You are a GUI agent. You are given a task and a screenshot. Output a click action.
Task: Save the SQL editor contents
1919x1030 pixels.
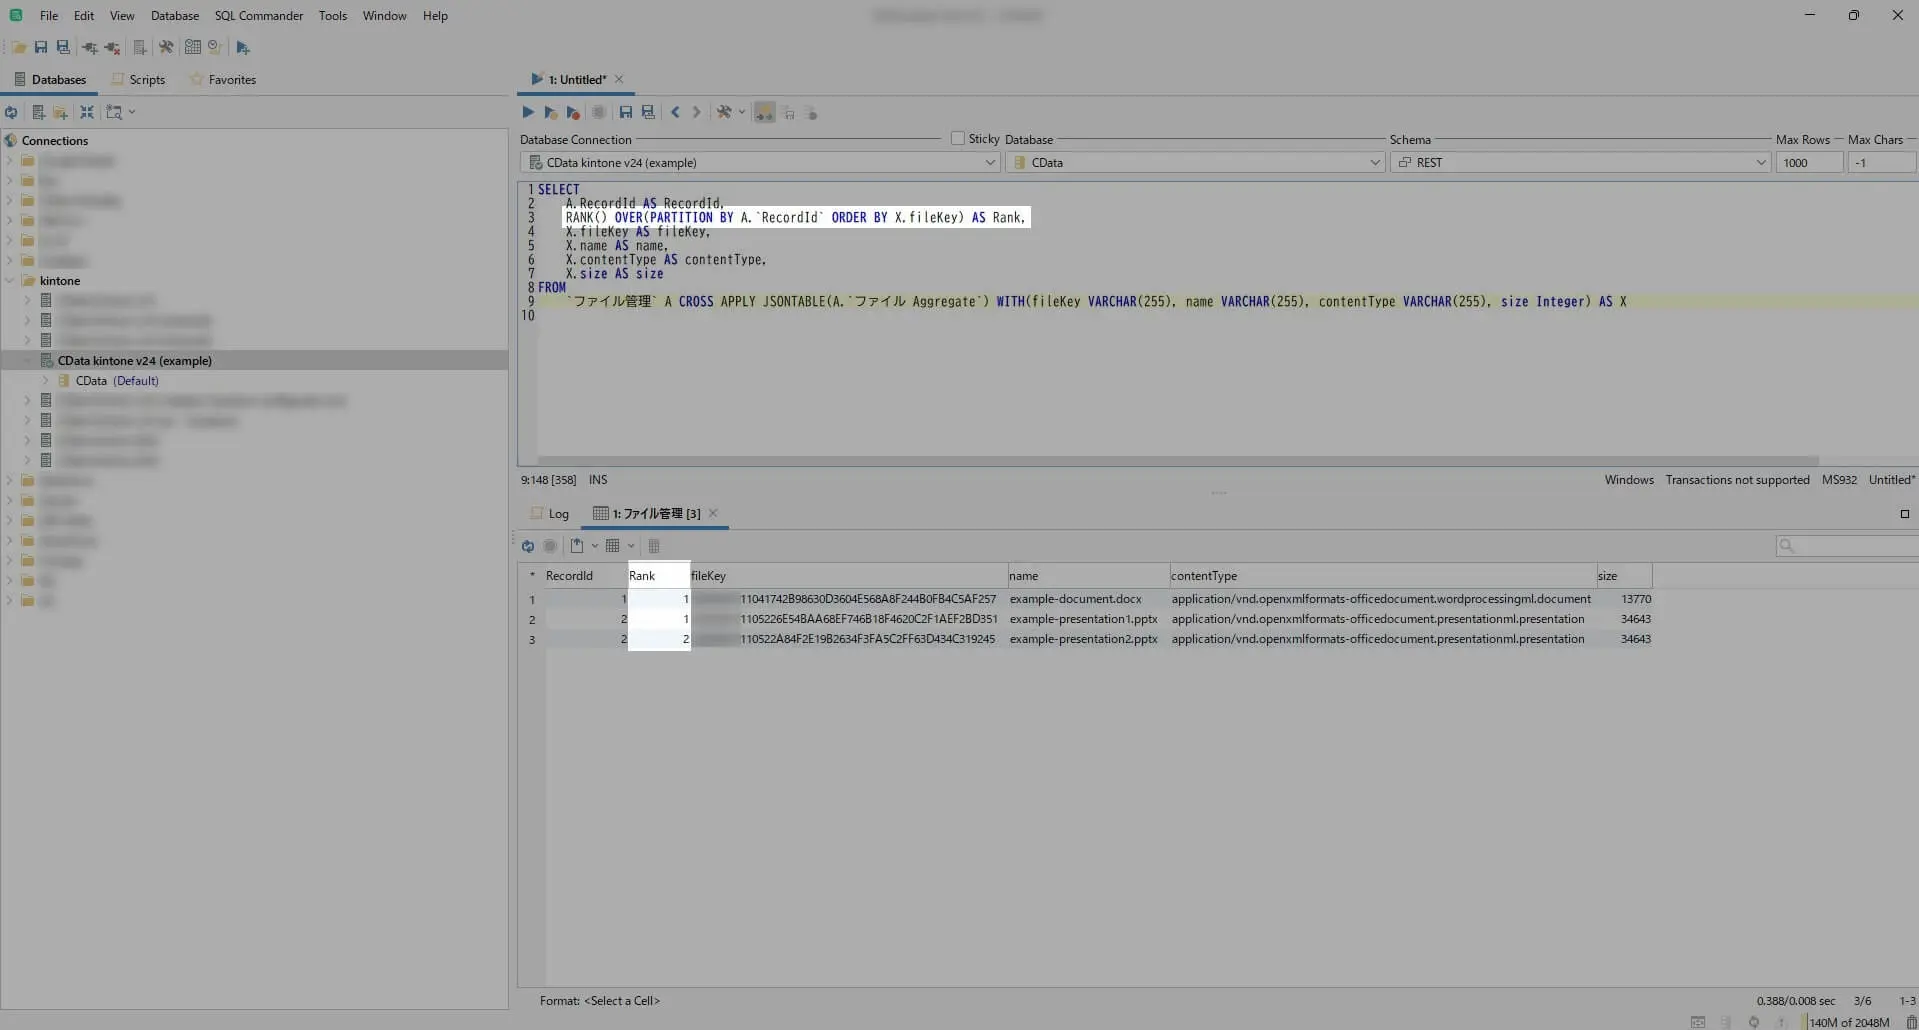click(x=625, y=113)
